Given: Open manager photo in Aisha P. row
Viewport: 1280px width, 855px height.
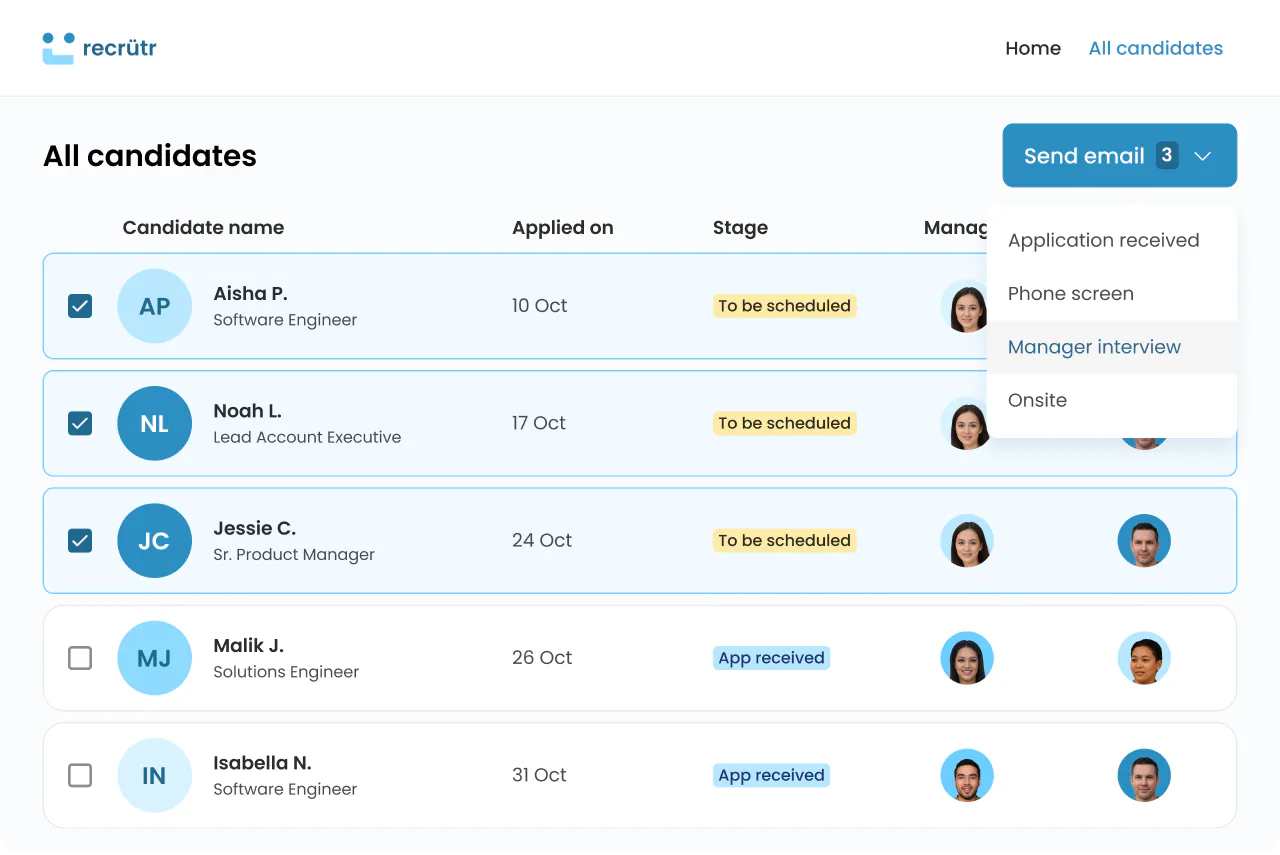Looking at the screenshot, I should (964, 306).
